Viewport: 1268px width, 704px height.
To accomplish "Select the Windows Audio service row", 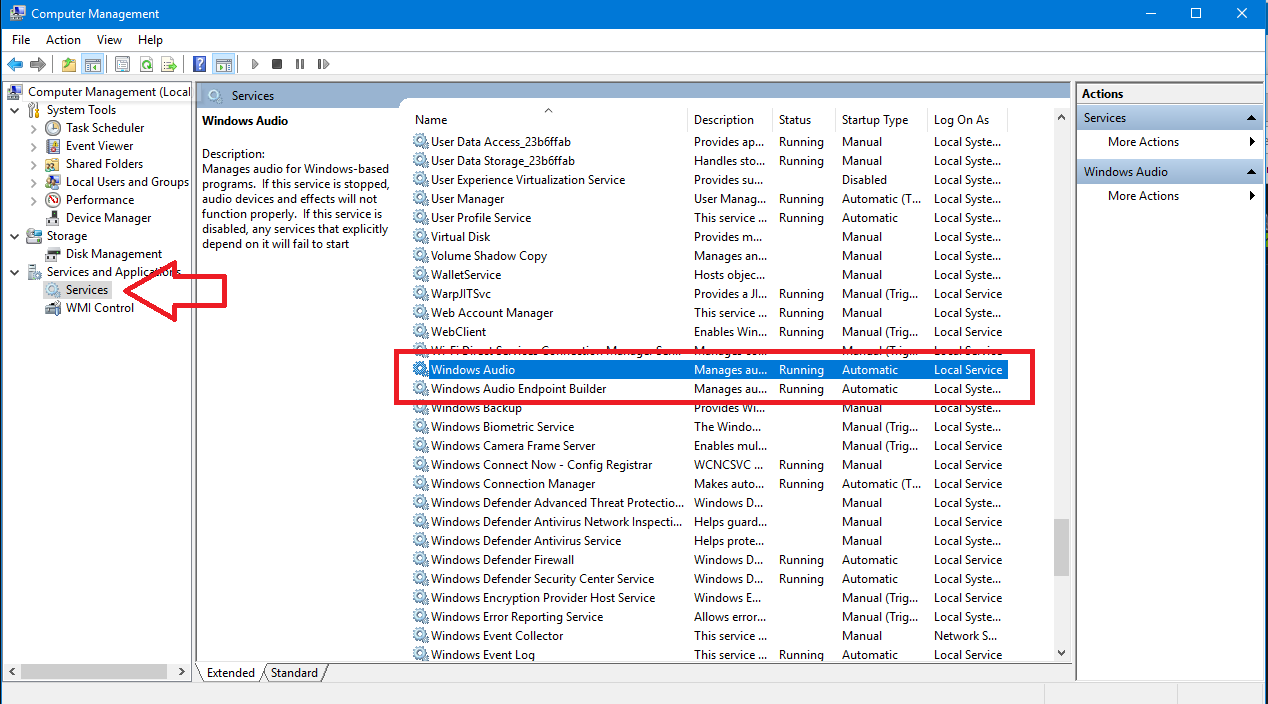I will coord(709,370).
